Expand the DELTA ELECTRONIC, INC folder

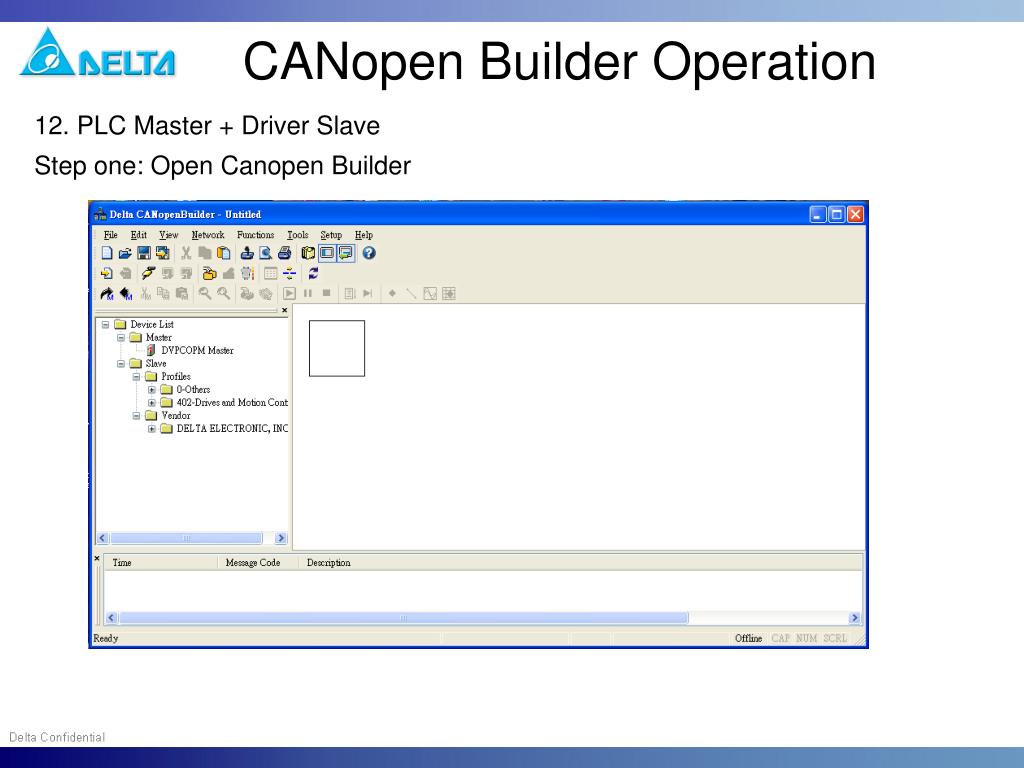152,428
